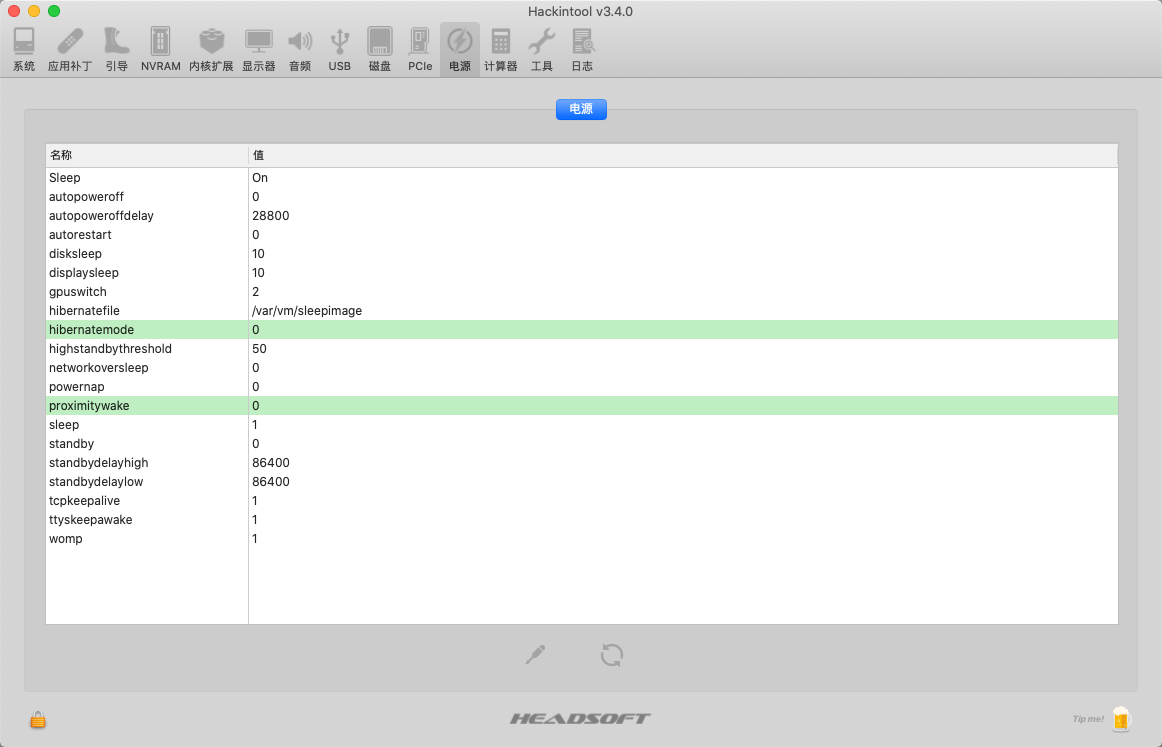Open the USB toolbar section
The image size is (1162, 747).
tap(339, 49)
